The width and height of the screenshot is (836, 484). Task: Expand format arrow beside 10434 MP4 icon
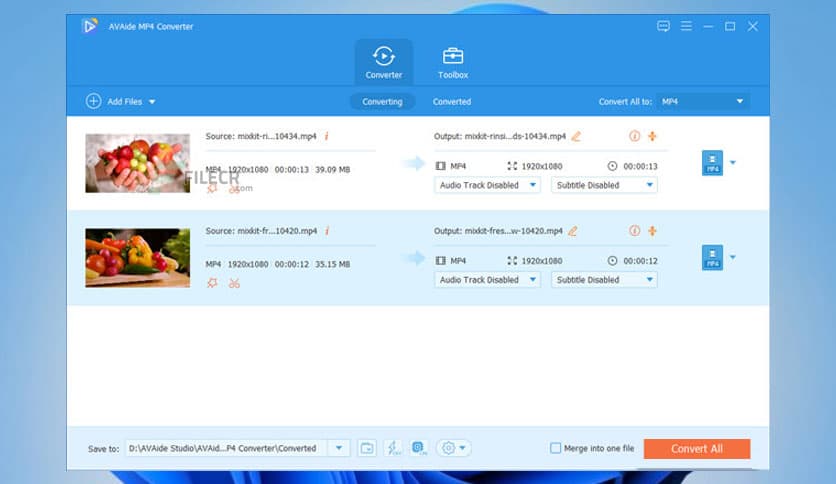pos(733,163)
